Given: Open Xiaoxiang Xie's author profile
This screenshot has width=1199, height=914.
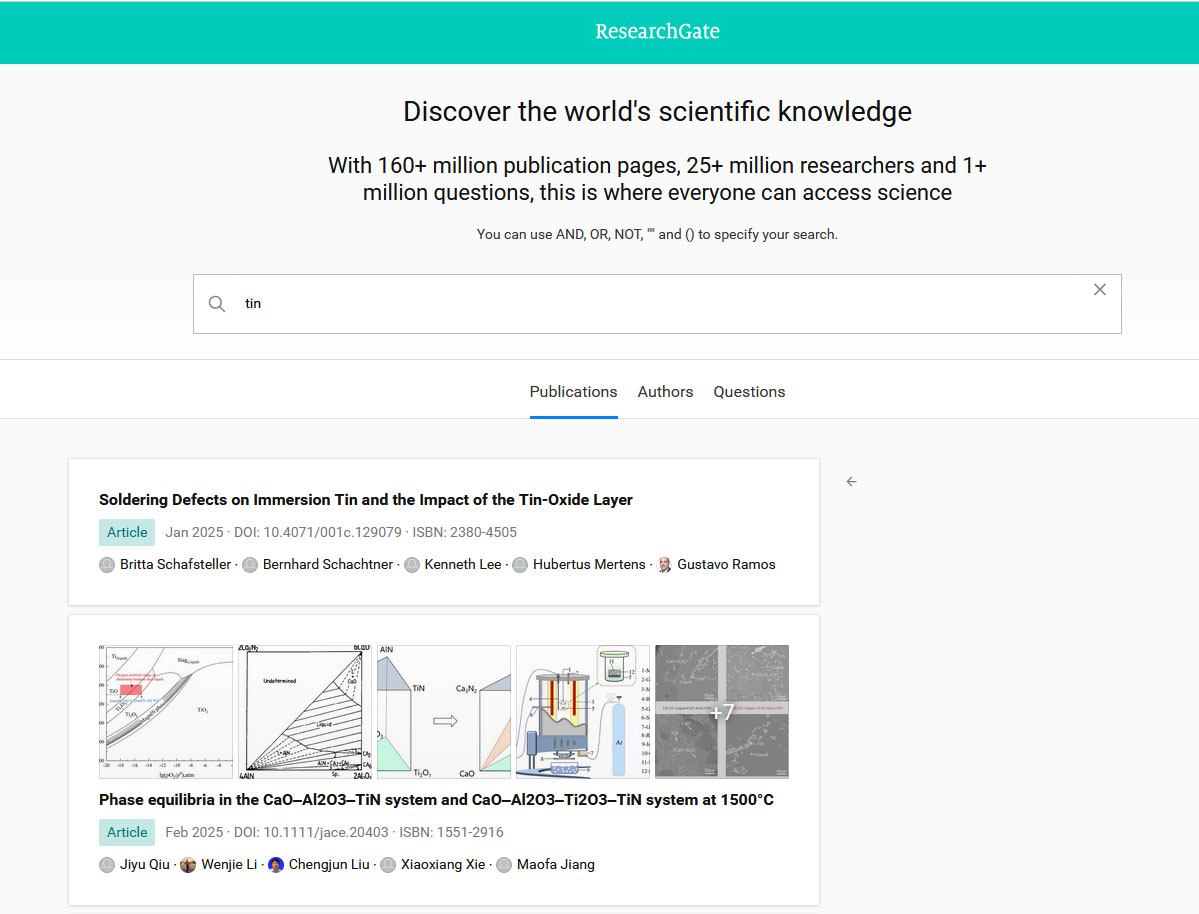Looking at the screenshot, I should coord(443,864).
